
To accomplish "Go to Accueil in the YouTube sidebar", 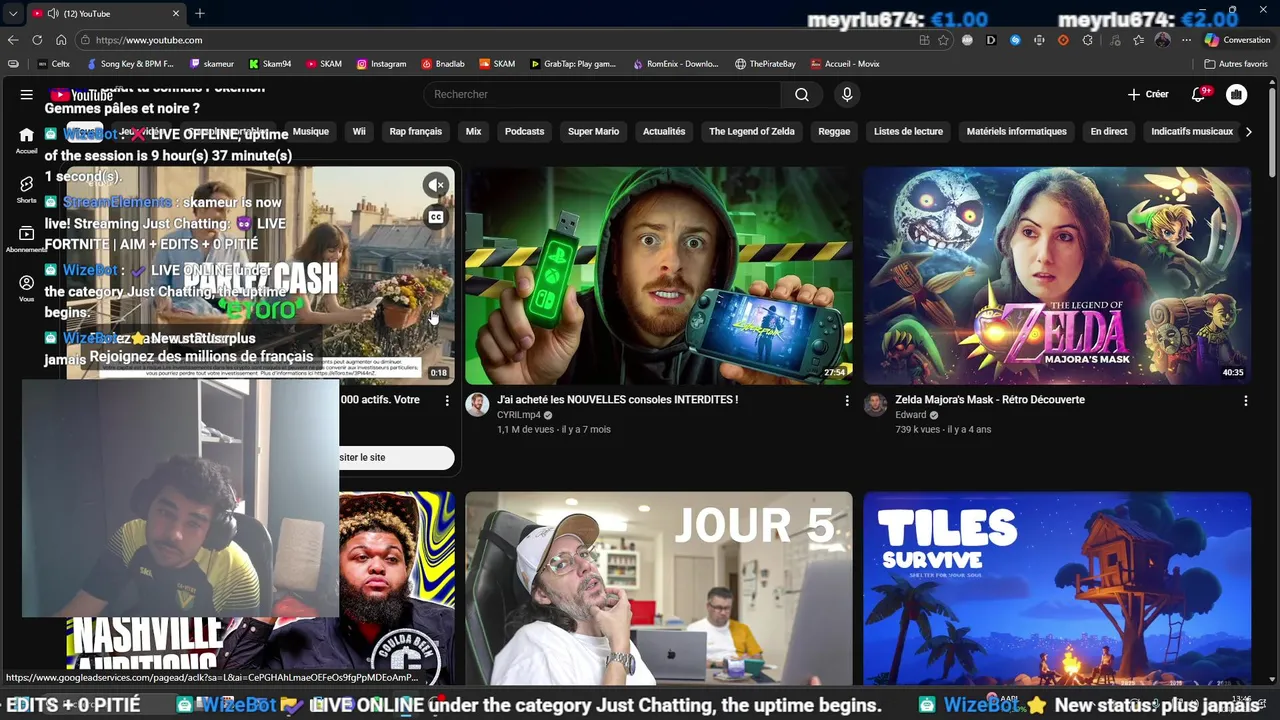I will click(26, 140).
